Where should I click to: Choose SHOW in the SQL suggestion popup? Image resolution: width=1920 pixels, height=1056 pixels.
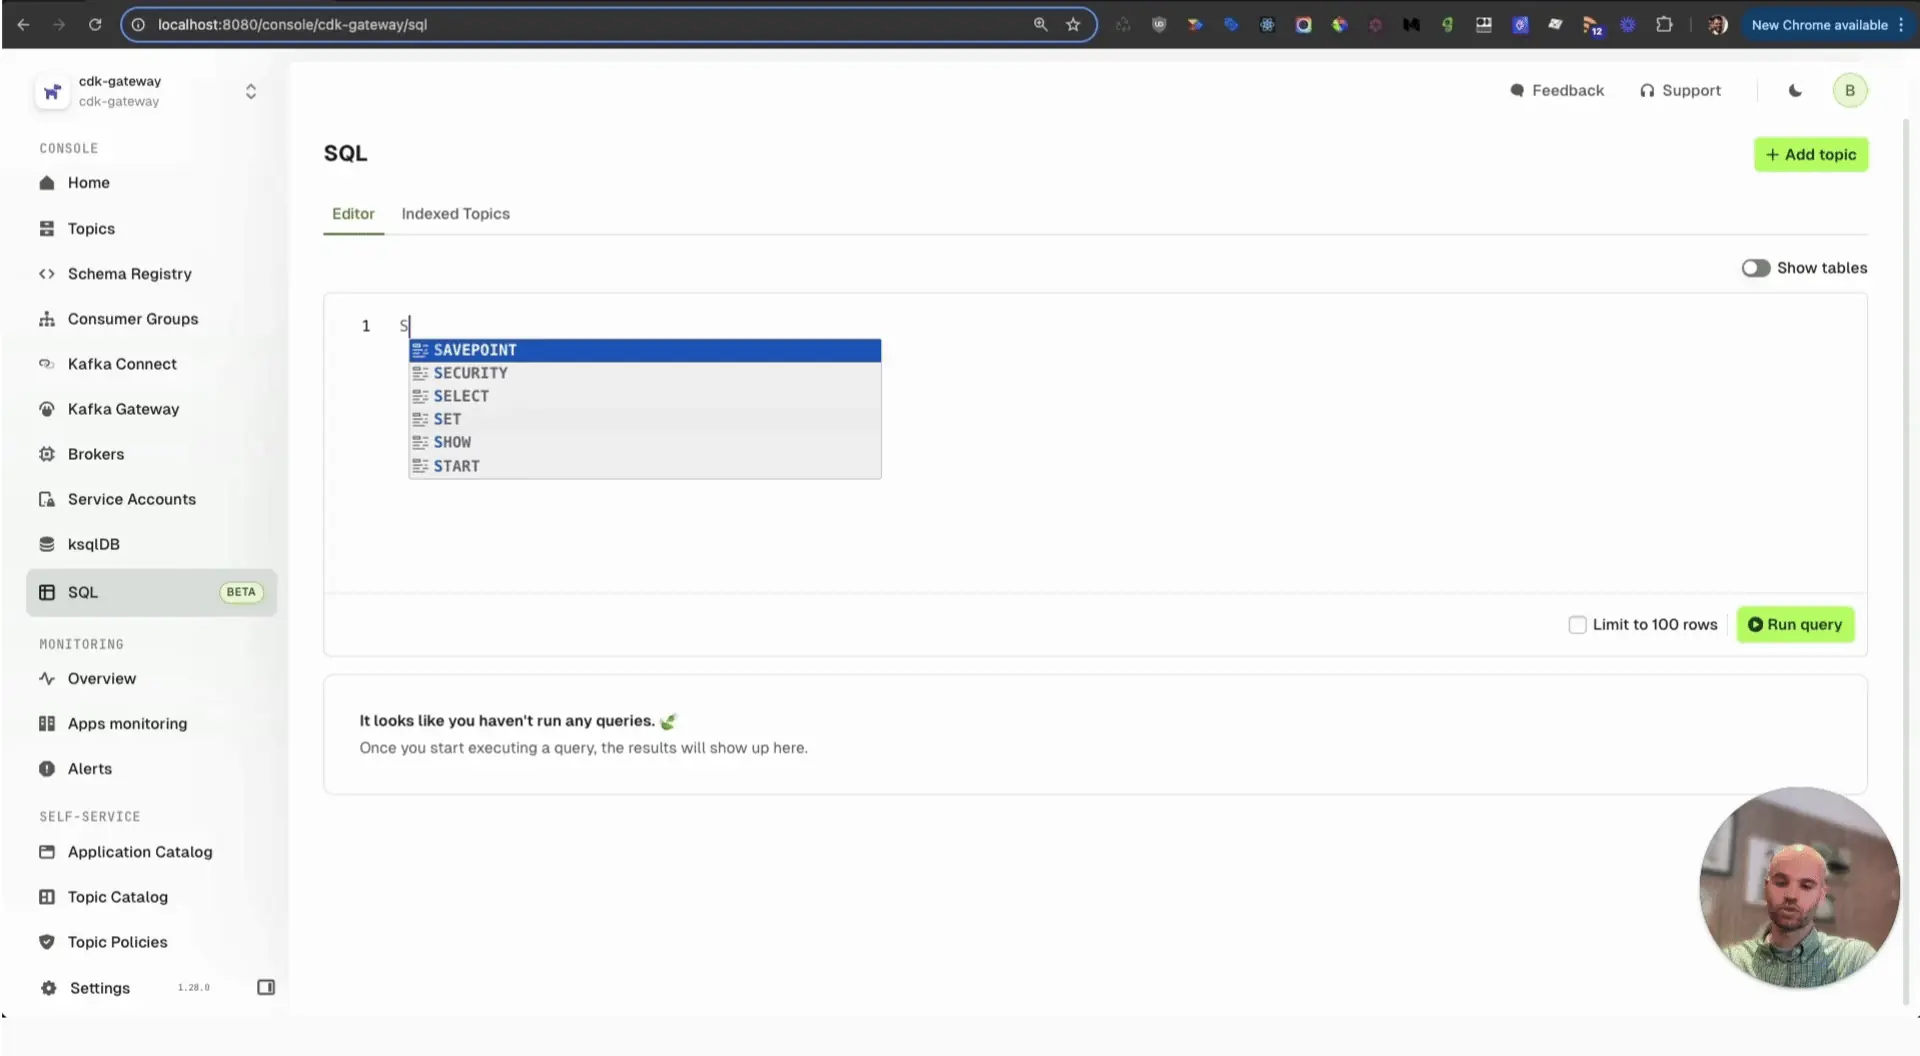pos(452,441)
